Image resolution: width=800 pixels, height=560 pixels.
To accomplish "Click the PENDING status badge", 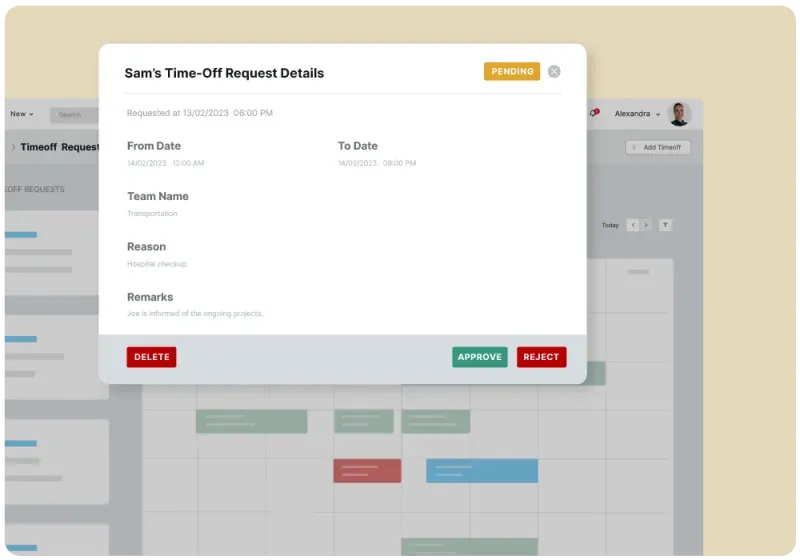I will pos(512,71).
